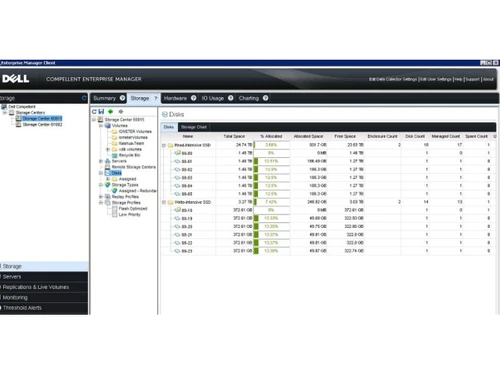The width and height of the screenshot is (500, 375).
Task: Expand the Assigned disk folder
Action: click(108, 179)
